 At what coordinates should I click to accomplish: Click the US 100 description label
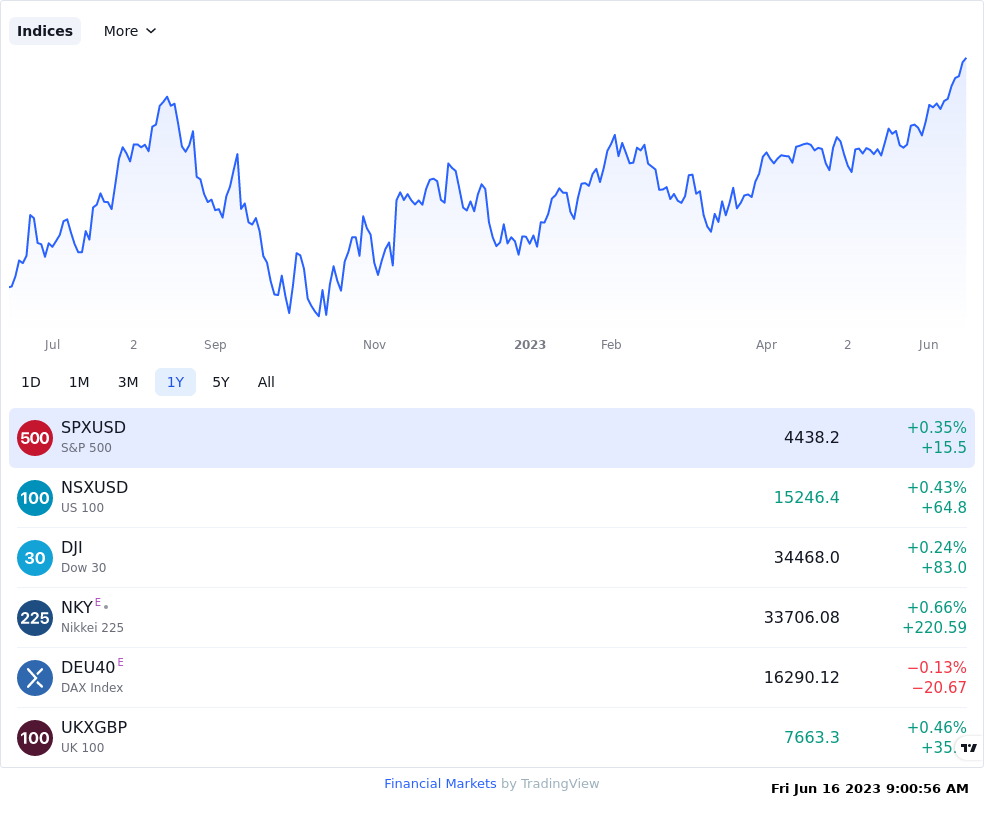coord(82,508)
